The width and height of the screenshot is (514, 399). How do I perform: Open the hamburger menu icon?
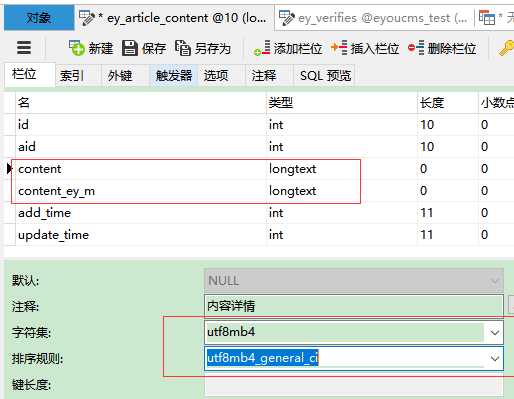tap(24, 48)
